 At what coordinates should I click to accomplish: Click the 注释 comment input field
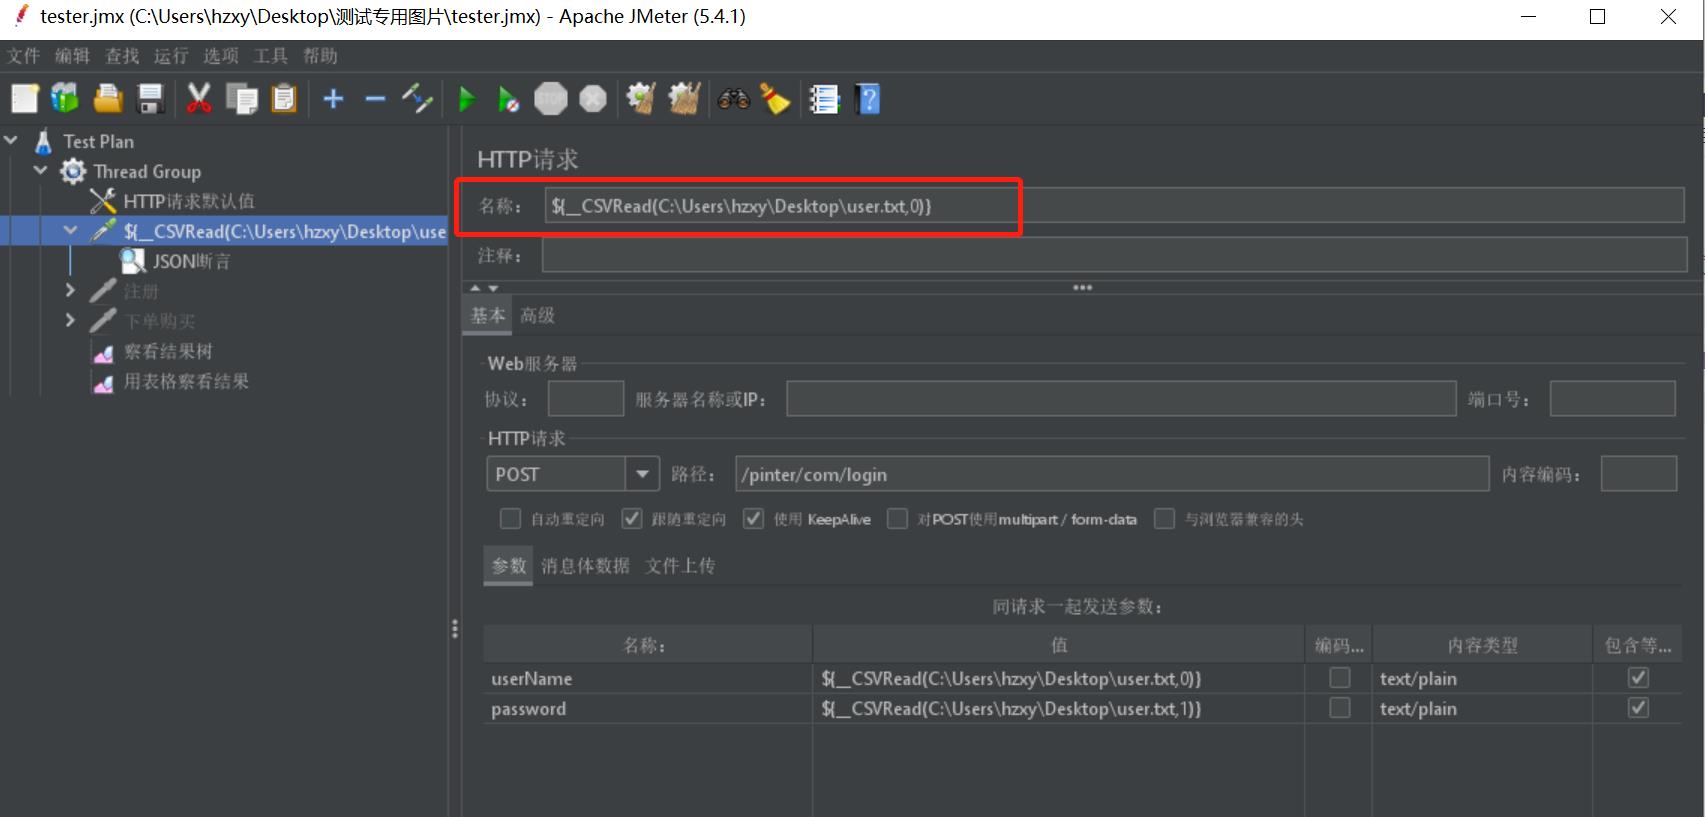pos(1114,255)
